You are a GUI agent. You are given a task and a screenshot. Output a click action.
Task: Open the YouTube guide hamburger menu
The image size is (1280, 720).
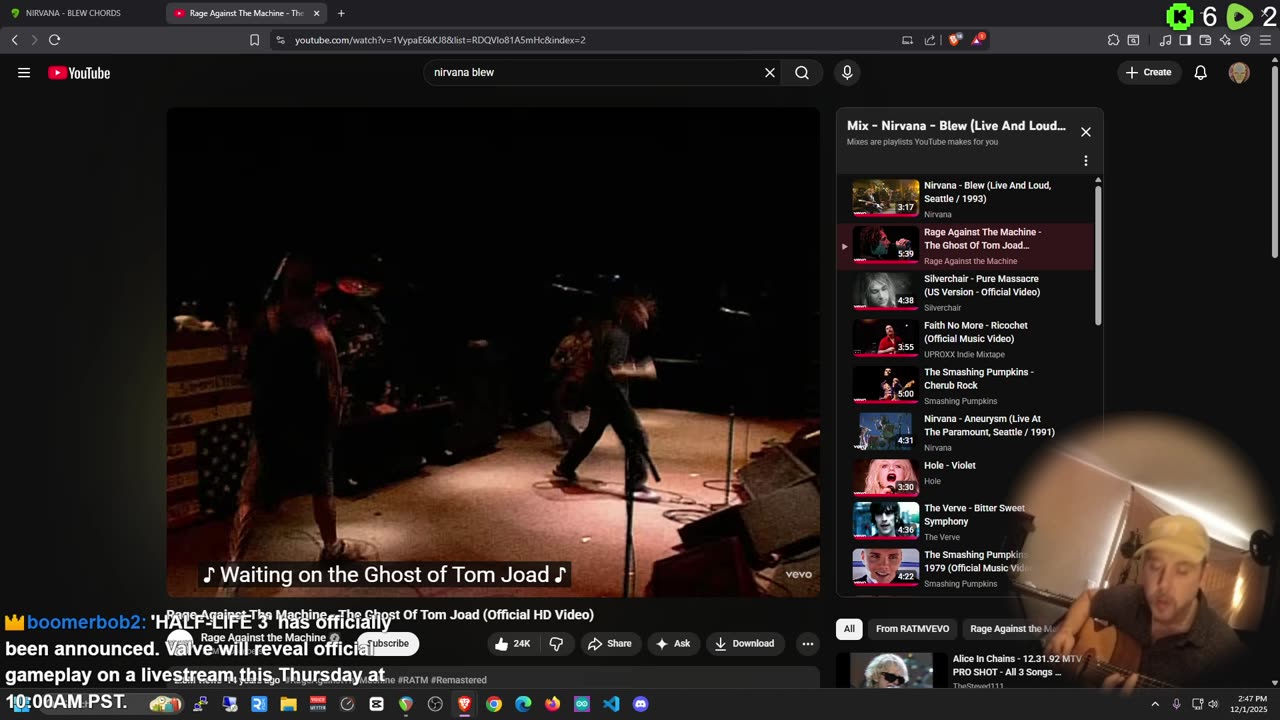coord(24,72)
